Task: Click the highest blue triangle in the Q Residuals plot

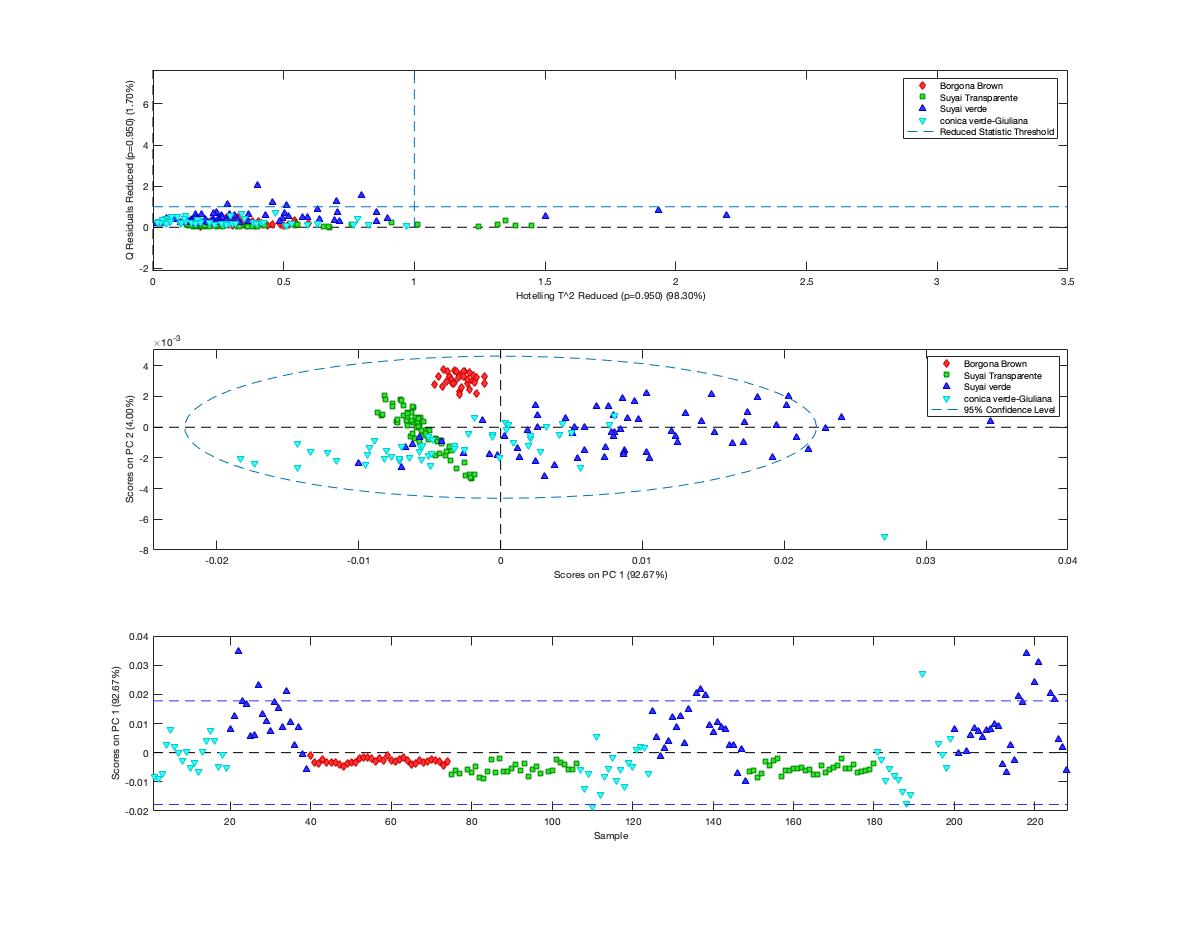Action: click(257, 184)
